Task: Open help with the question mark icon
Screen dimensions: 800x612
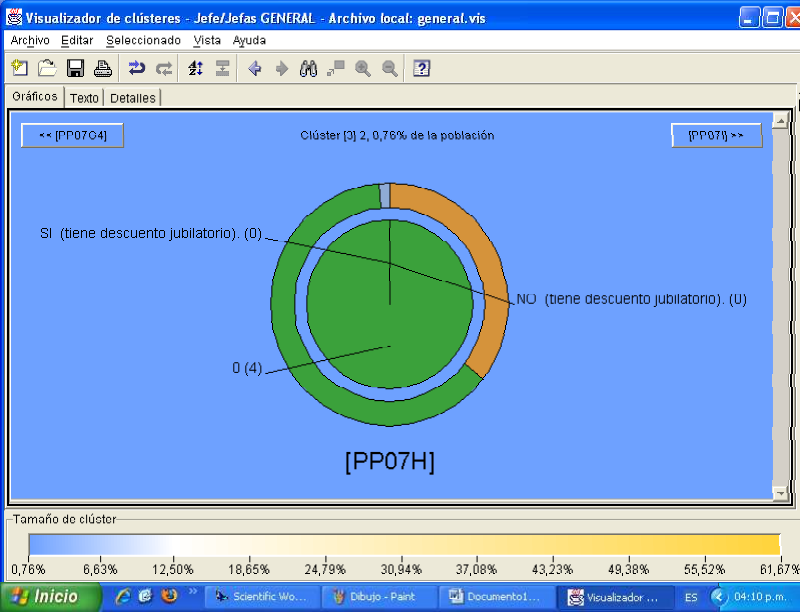Action: [422, 68]
